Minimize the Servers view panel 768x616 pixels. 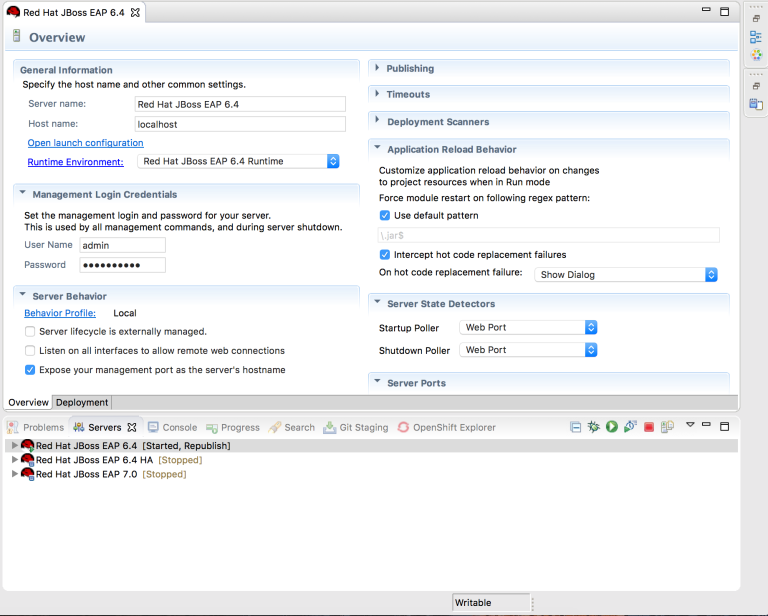[706, 425]
